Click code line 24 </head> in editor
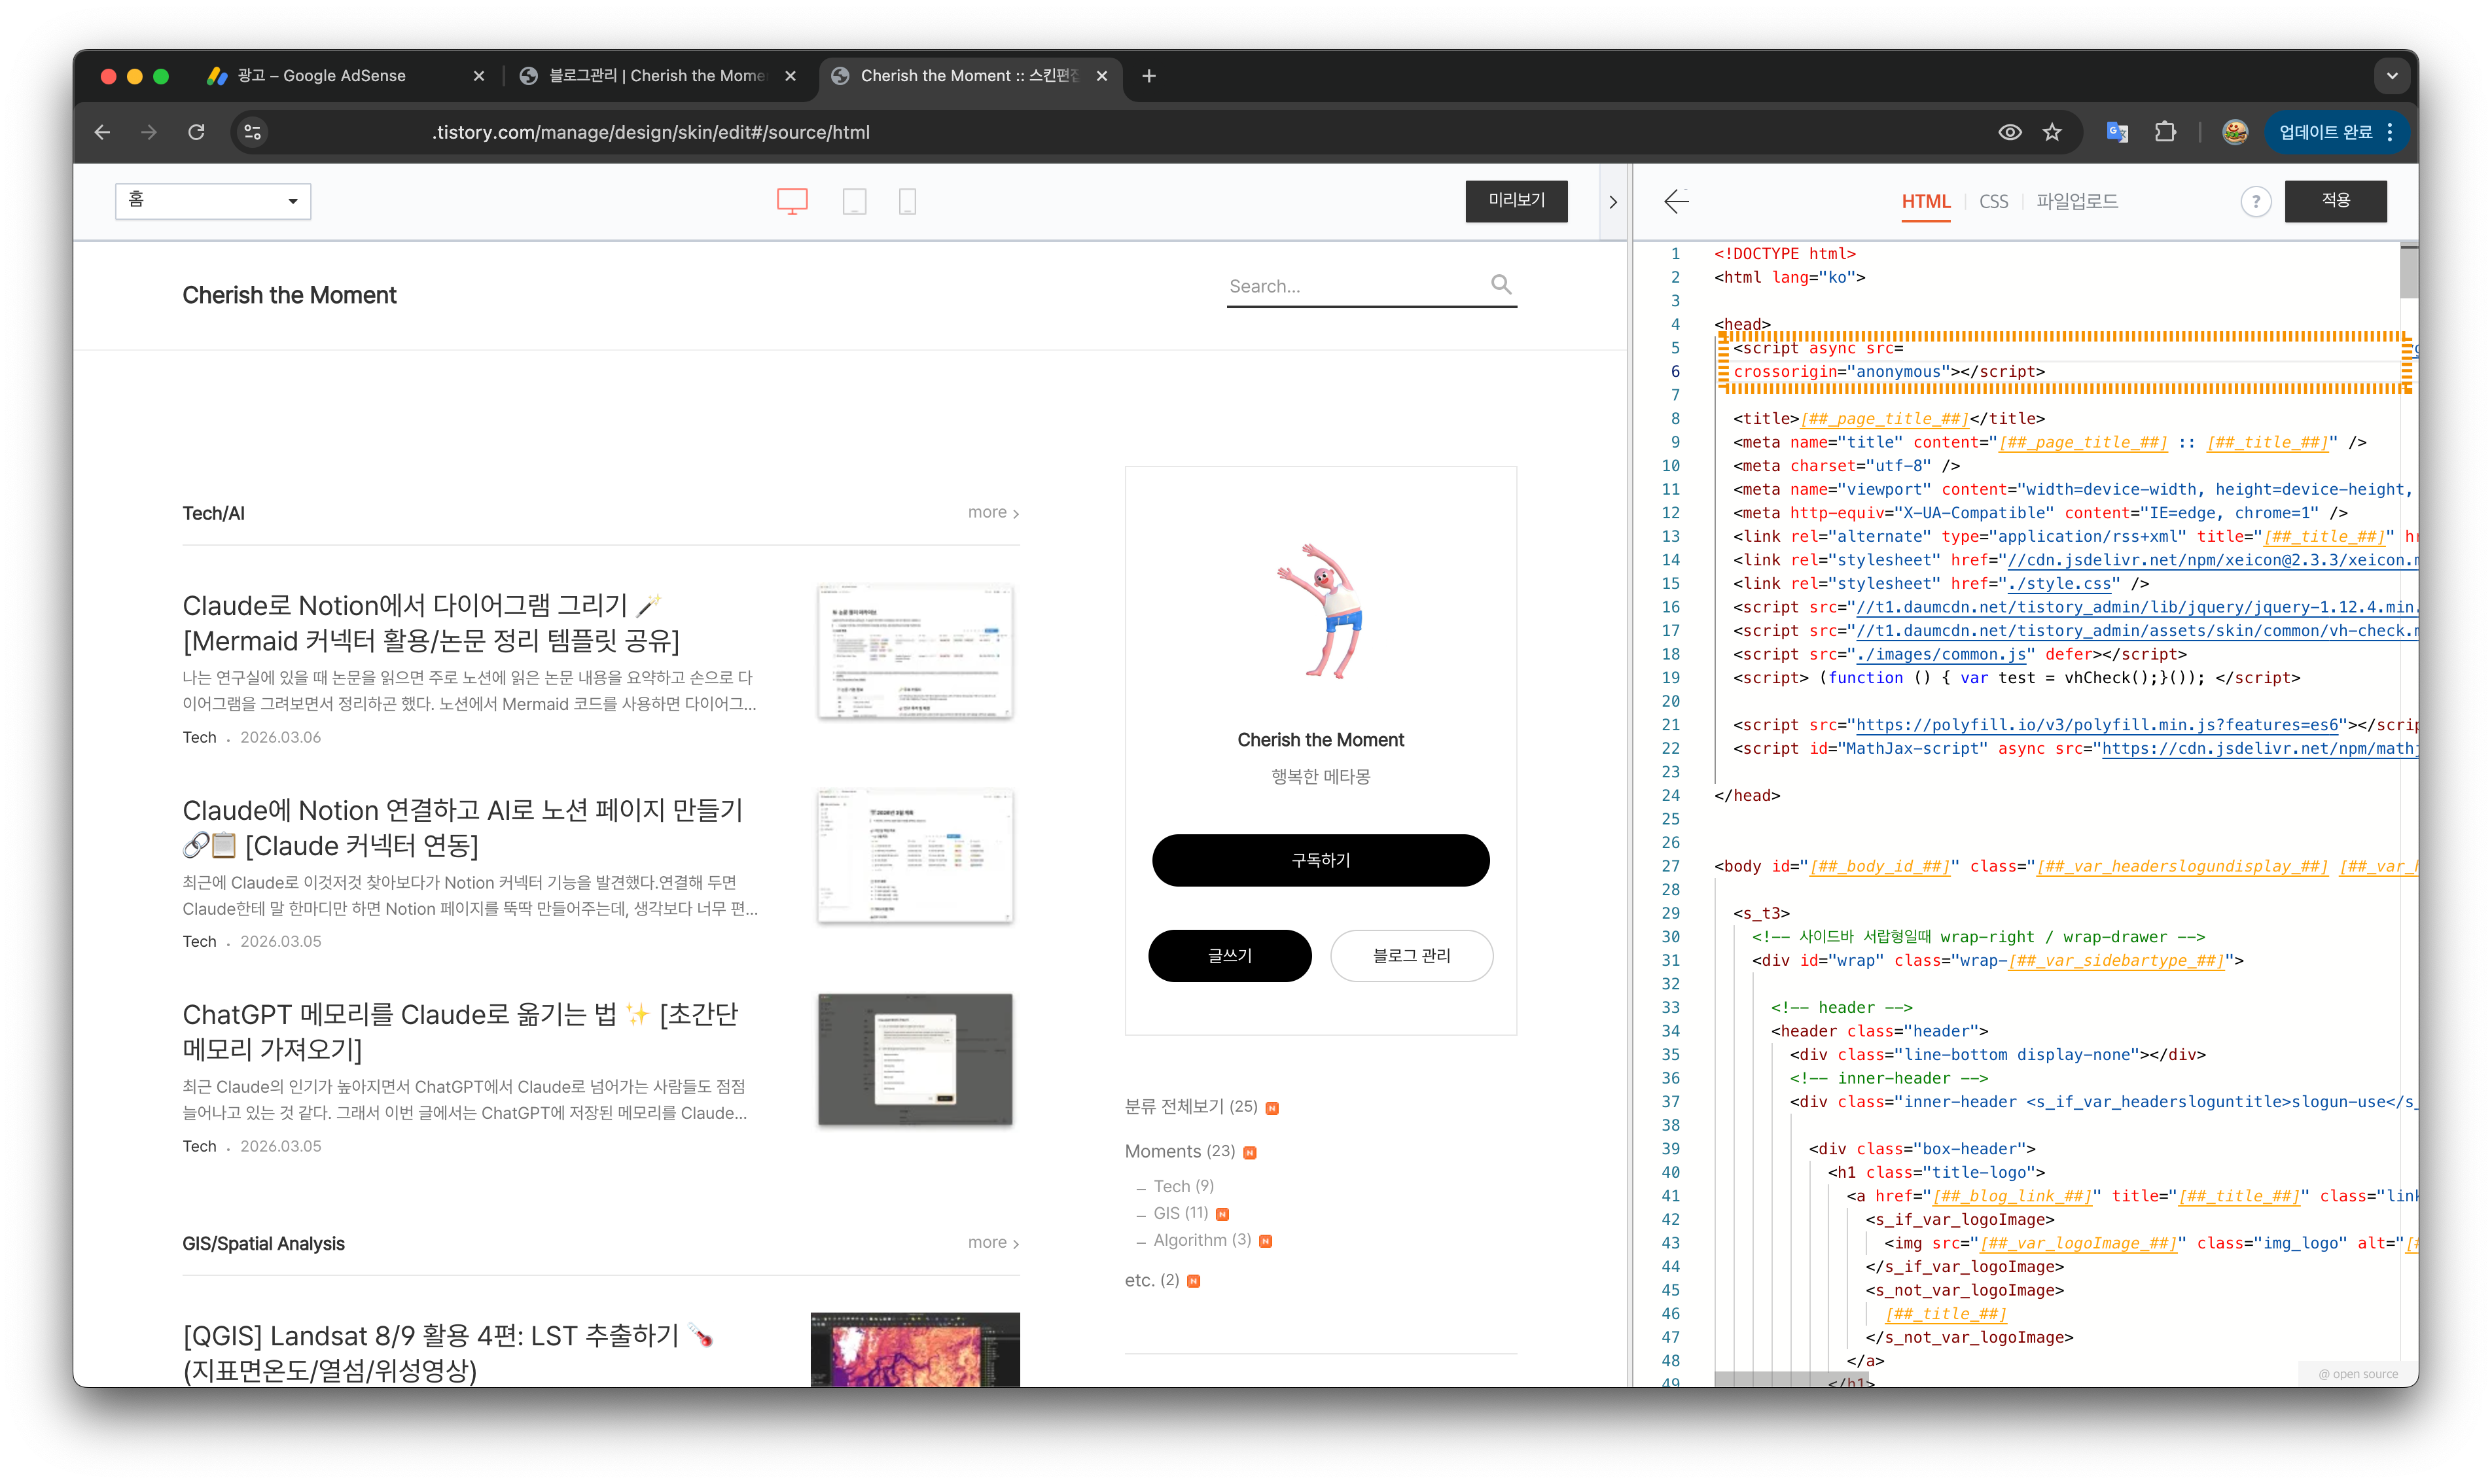The height and width of the screenshot is (1484, 2492). pos(1747,795)
